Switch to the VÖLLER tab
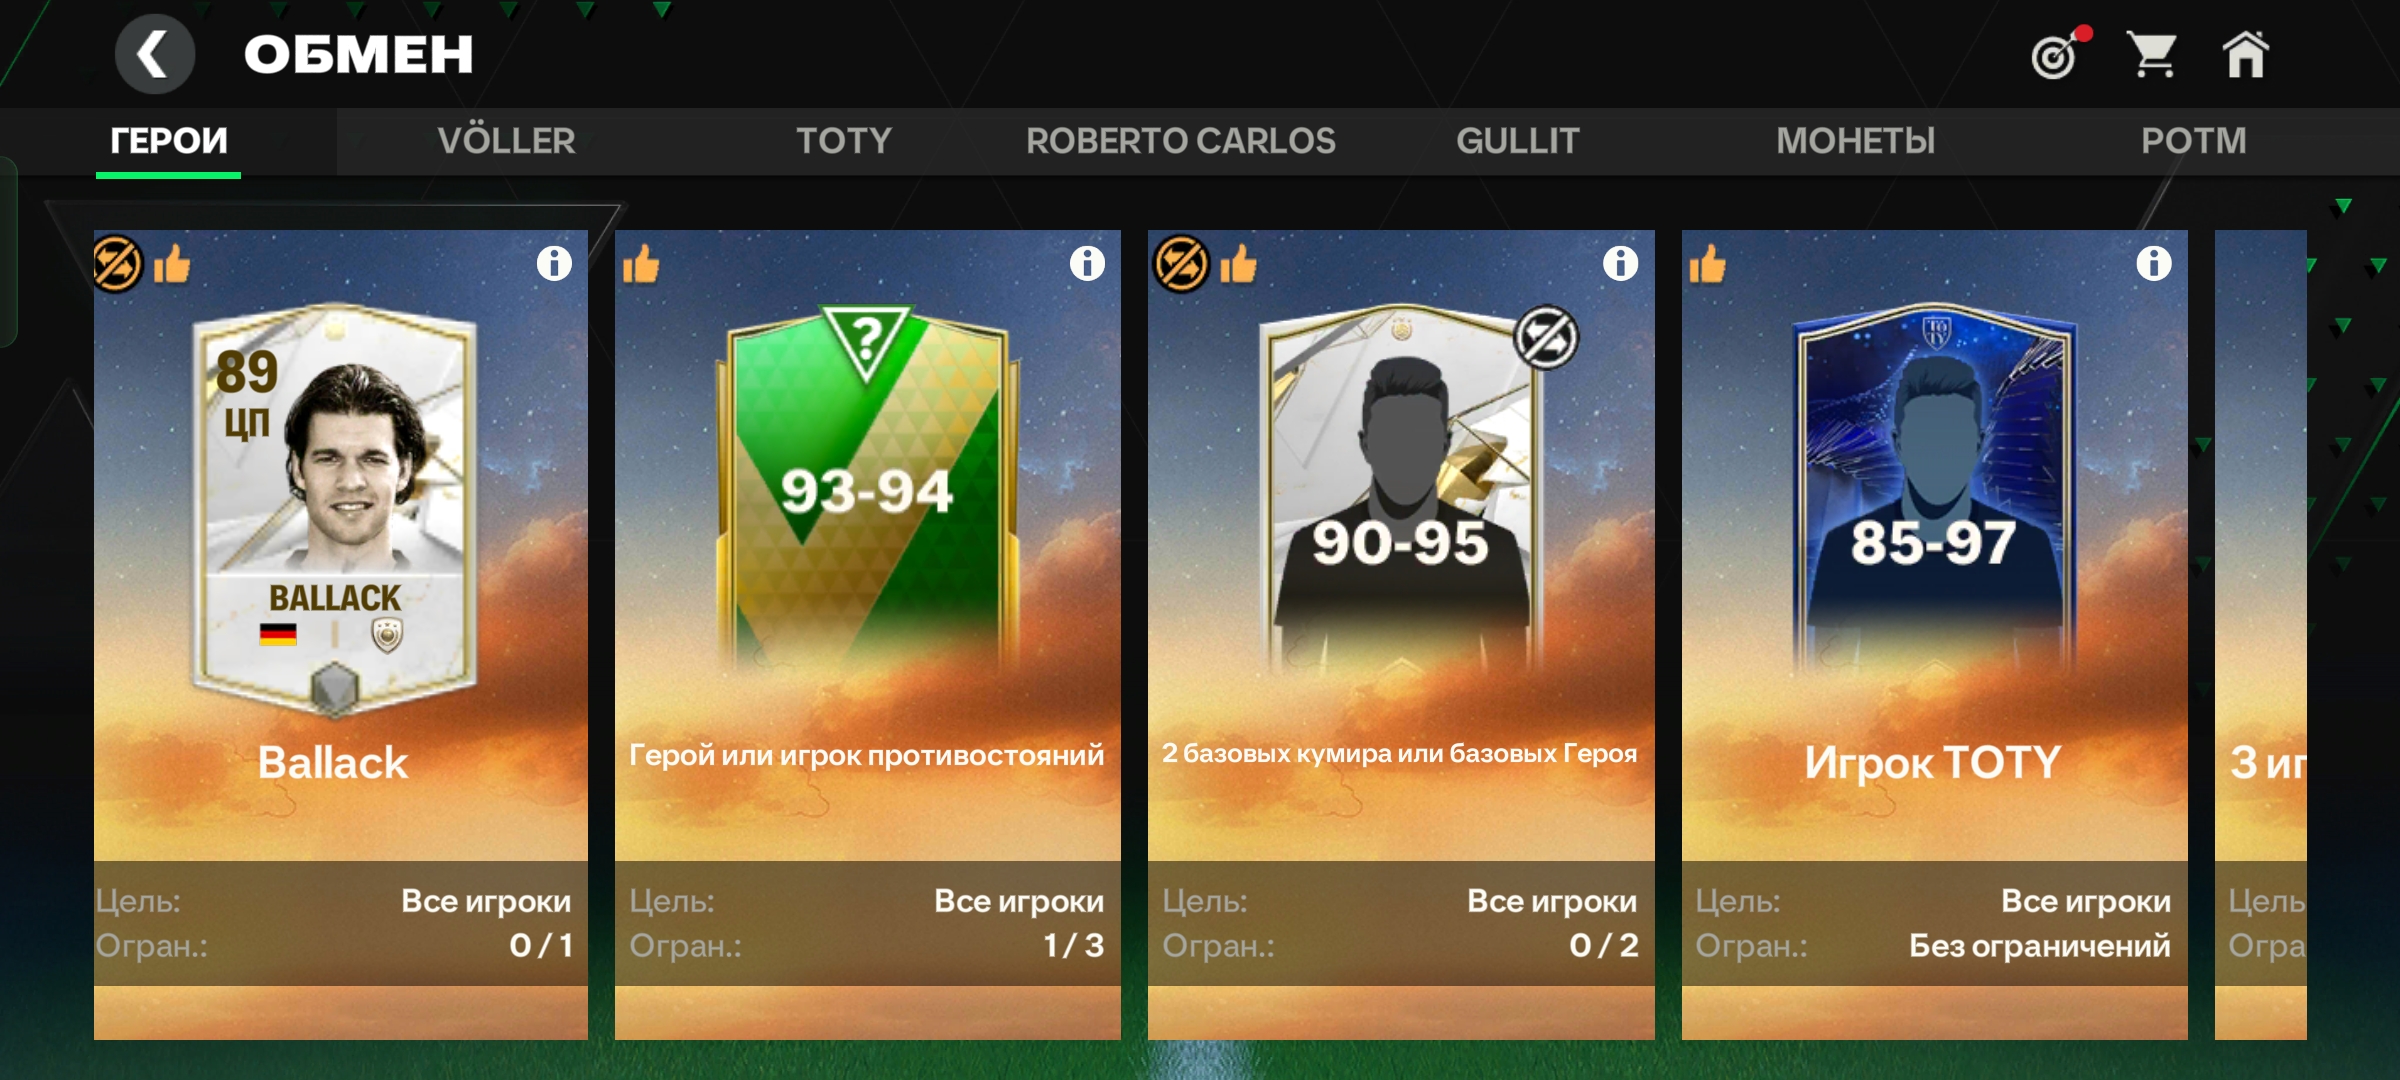Image resolution: width=2400 pixels, height=1080 pixels. click(x=506, y=141)
